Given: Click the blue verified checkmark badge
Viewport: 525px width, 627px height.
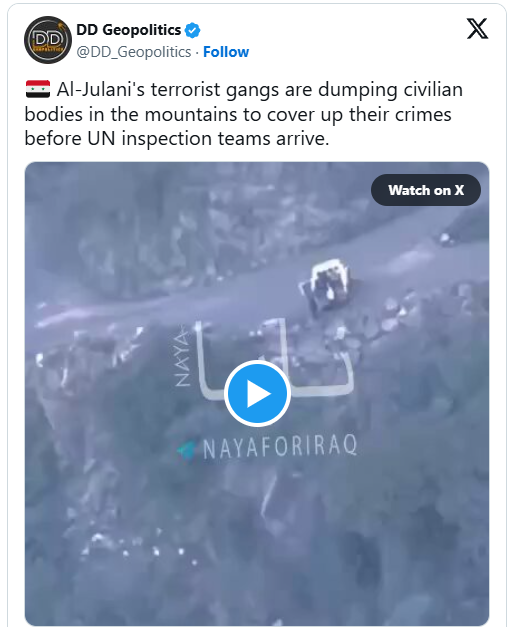Looking at the screenshot, I should pyautogui.click(x=193, y=30).
